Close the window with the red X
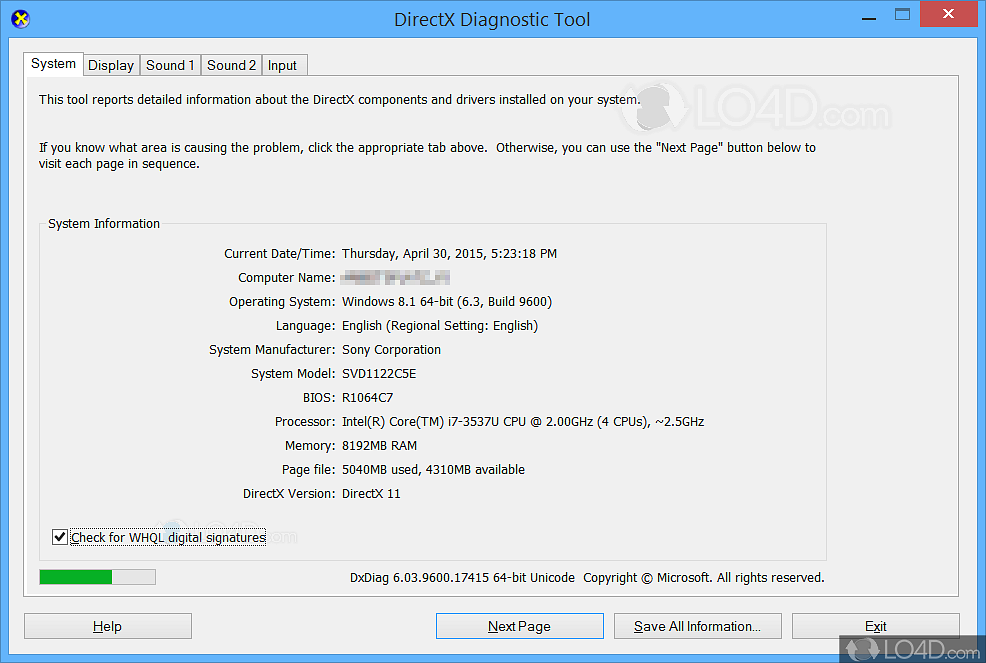The width and height of the screenshot is (986, 663). click(x=949, y=15)
